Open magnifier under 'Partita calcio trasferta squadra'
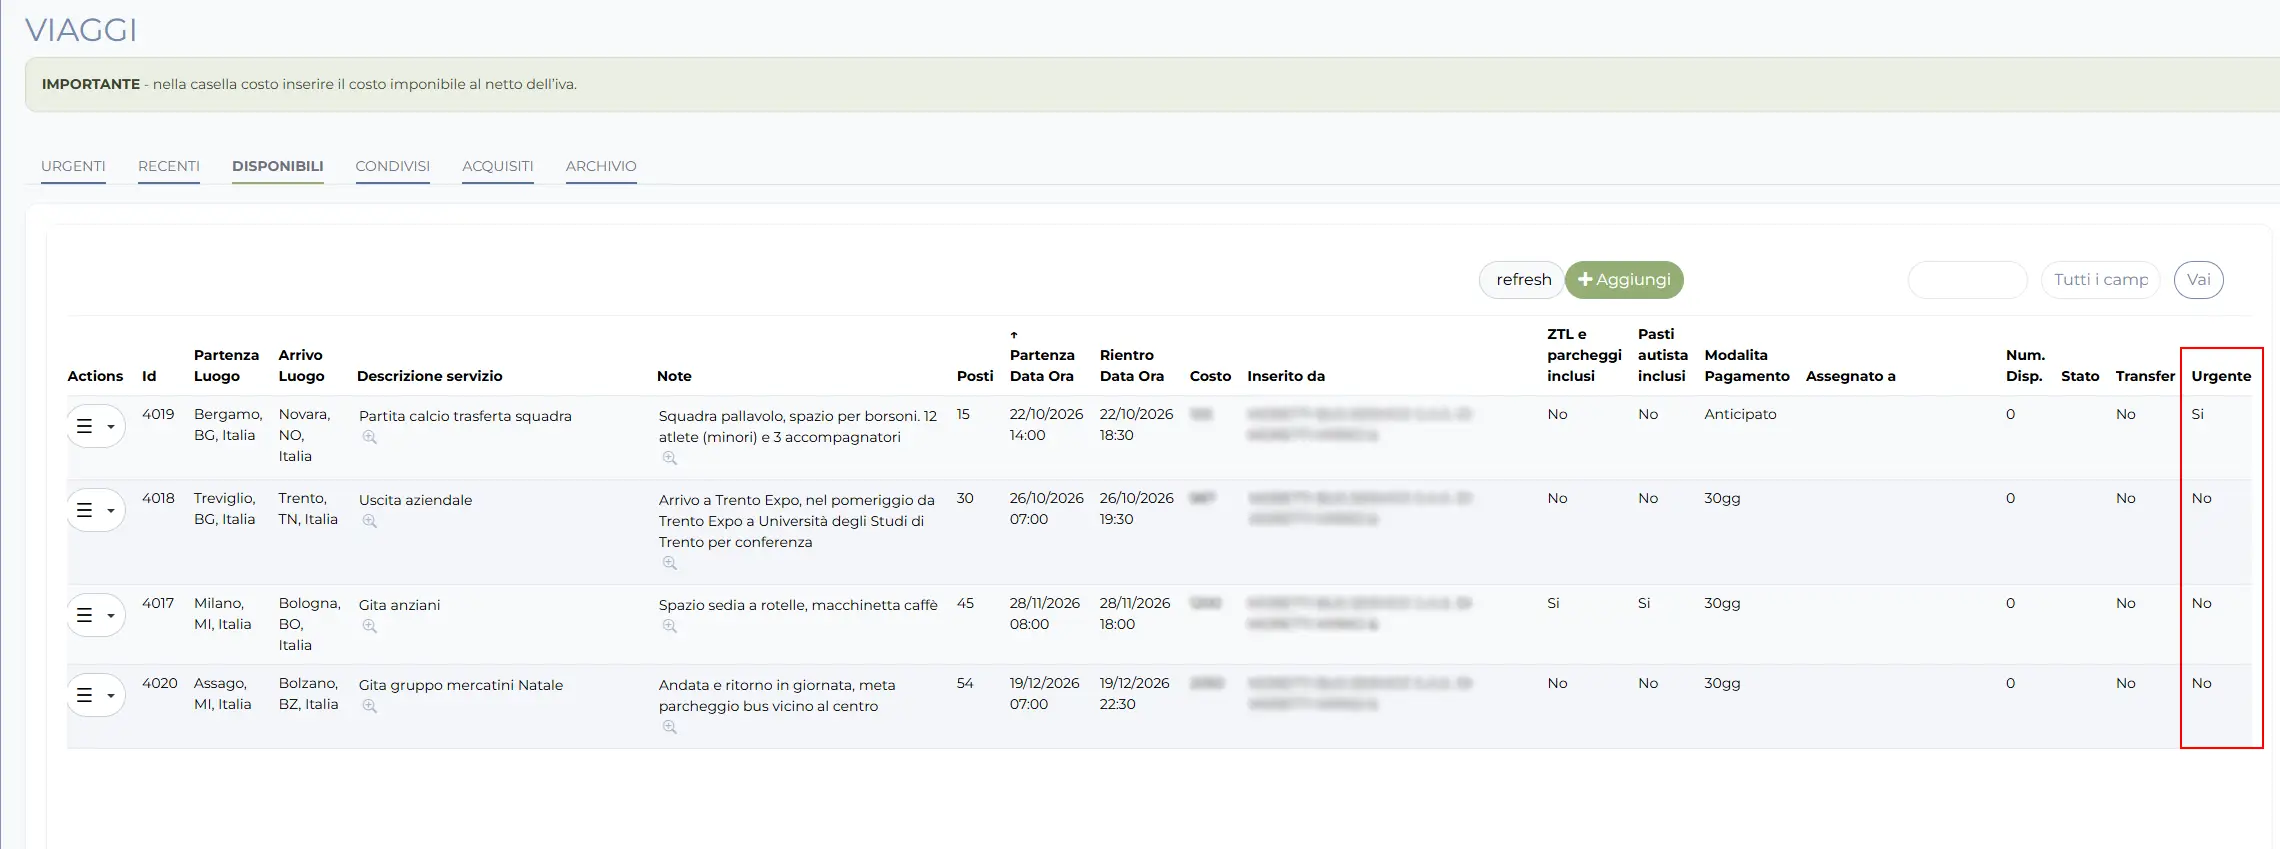Screen dimensions: 2280x849 370,437
